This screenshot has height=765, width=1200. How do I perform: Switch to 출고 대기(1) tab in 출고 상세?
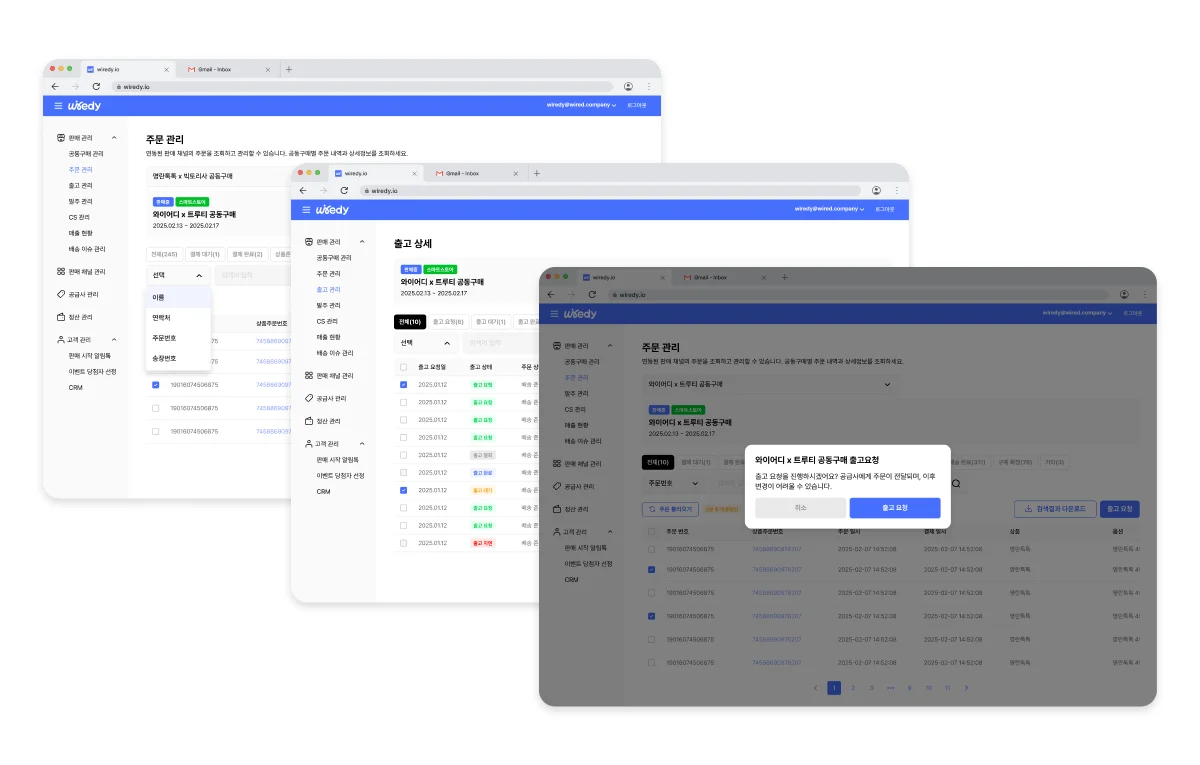click(x=491, y=321)
